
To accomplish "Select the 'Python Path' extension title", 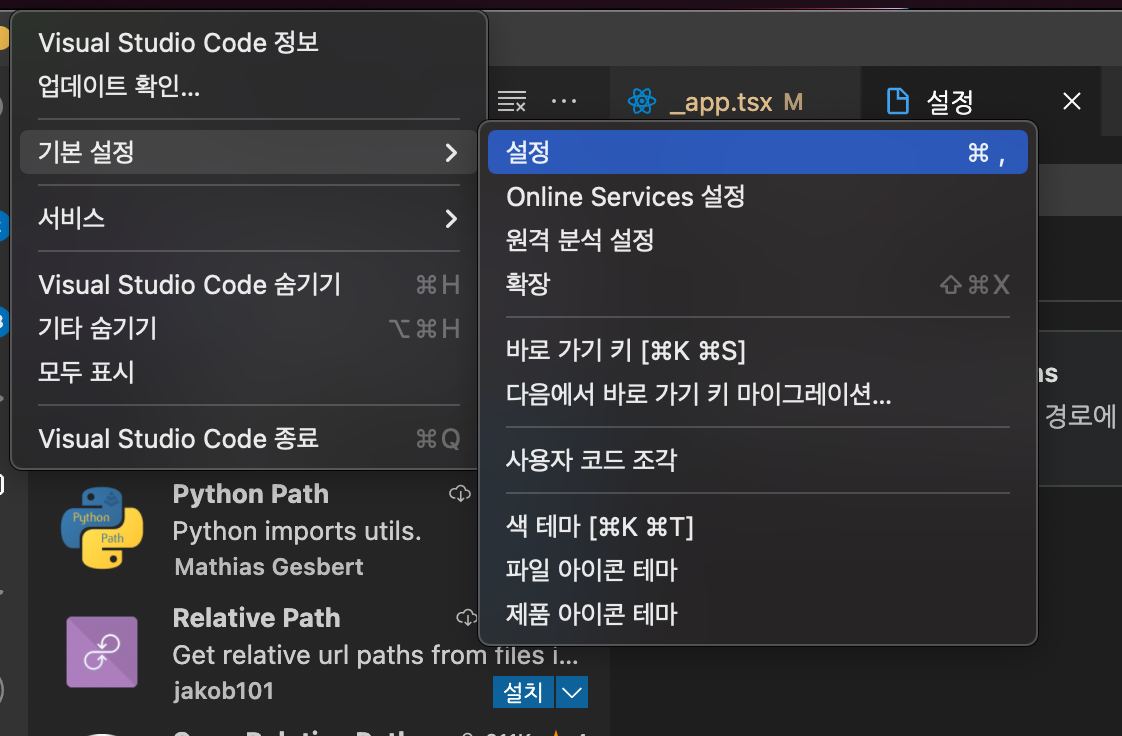I will click(251, 494).
